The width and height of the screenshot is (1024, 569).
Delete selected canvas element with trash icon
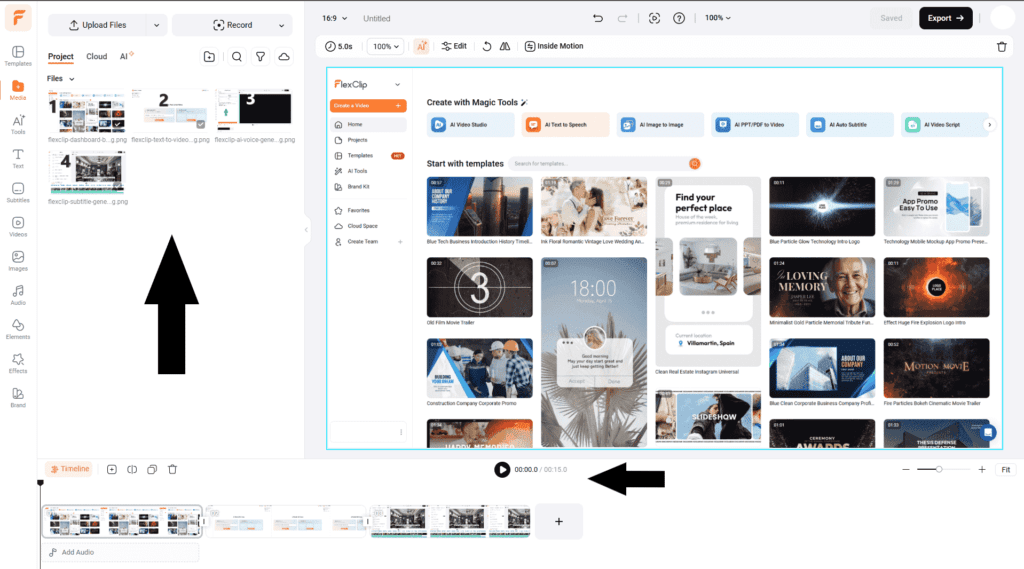[1002, 46]
